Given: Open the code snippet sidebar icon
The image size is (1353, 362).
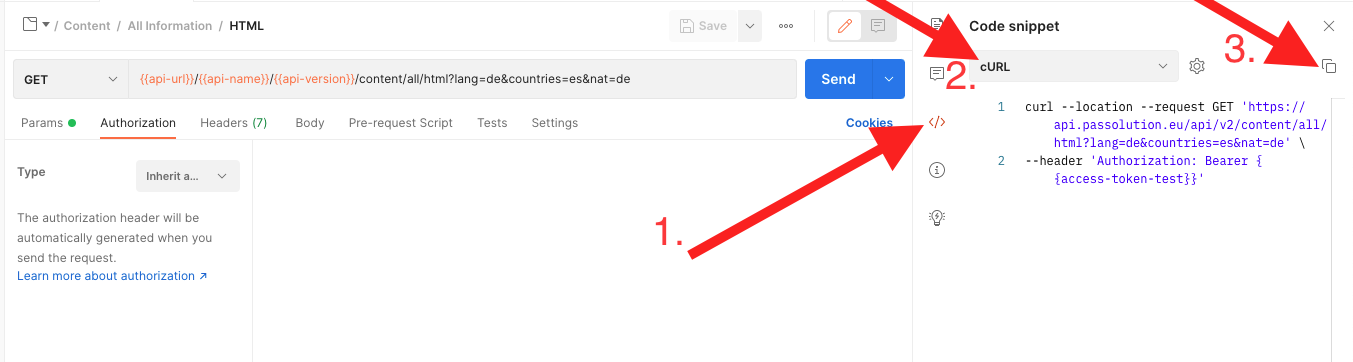Looking at the screenshot, I should tap(937, 122).
